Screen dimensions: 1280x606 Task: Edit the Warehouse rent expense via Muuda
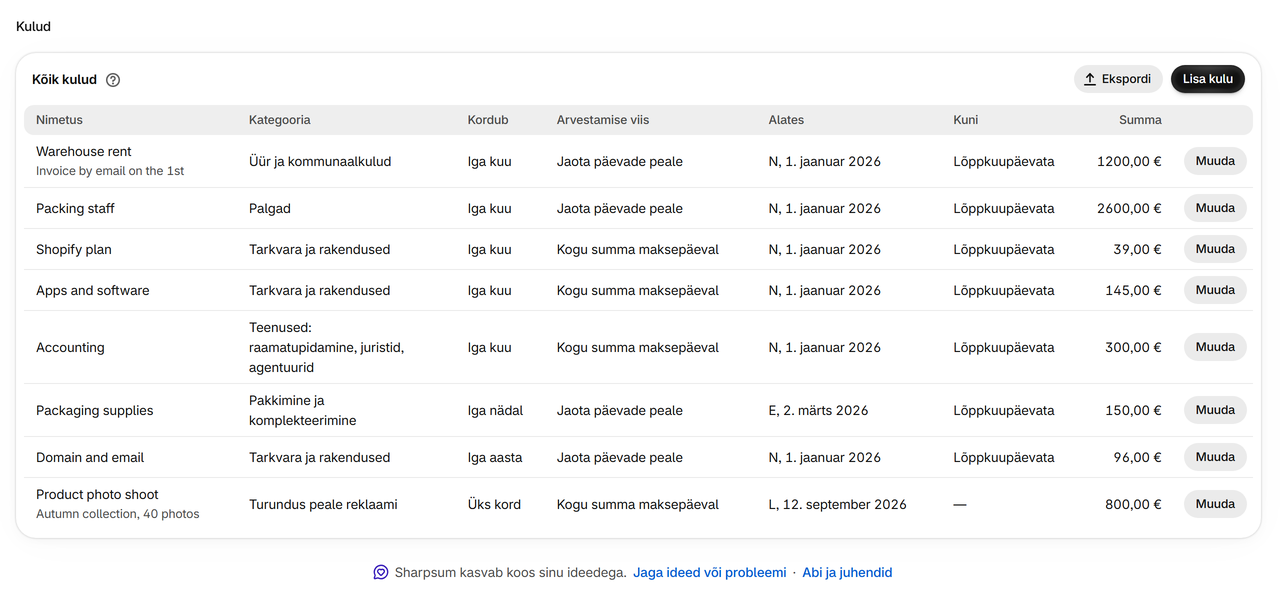point(1215,161)
